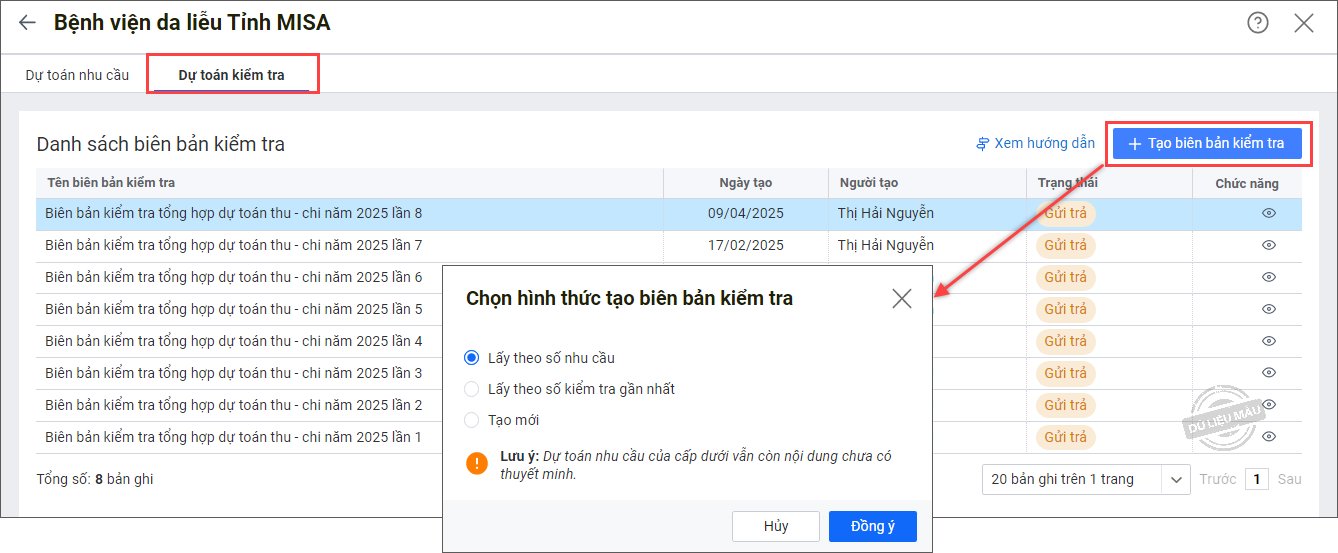
Task: Expand the '20 bản ghi trên 1 trang' dropdown
Action: click(1175, 479)
